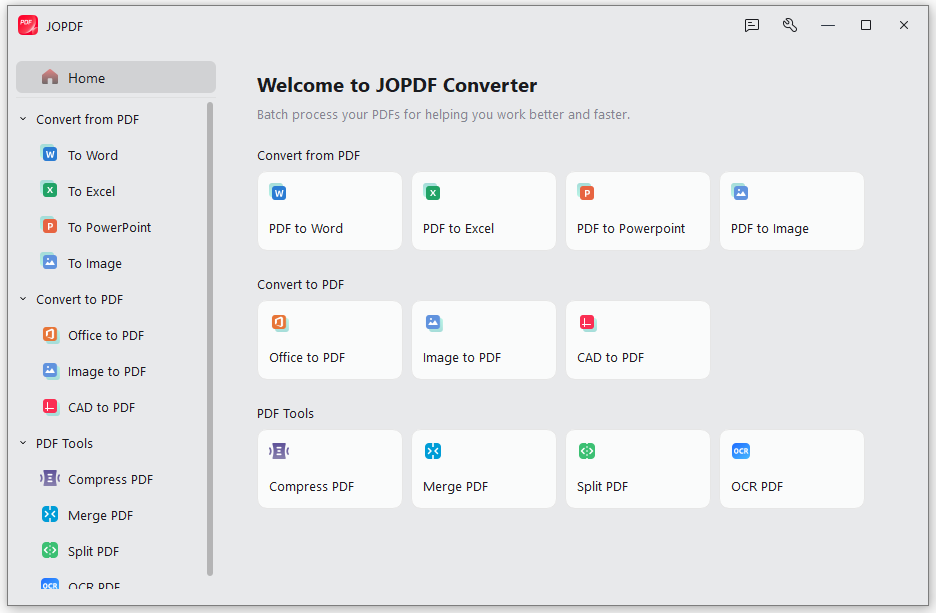Open the PDF to Excel card label
Image resolution: width=936 pixels, height=613 pixels.
click(x=458, y=229)
